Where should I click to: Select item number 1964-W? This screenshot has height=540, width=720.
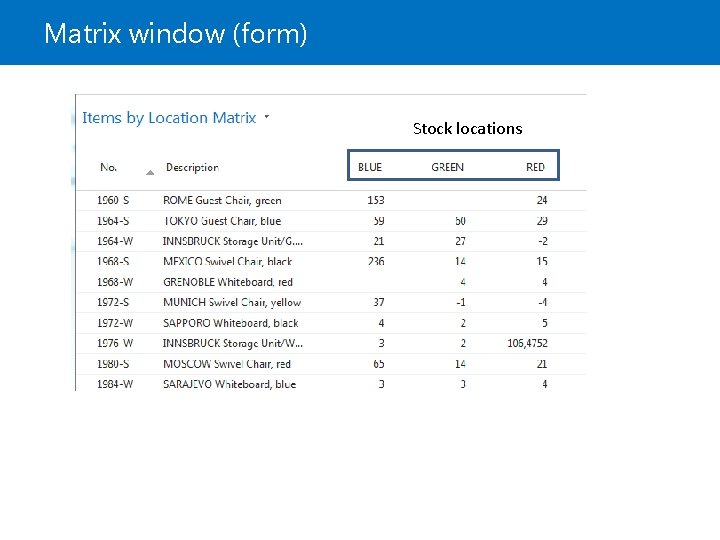[115, 241]
